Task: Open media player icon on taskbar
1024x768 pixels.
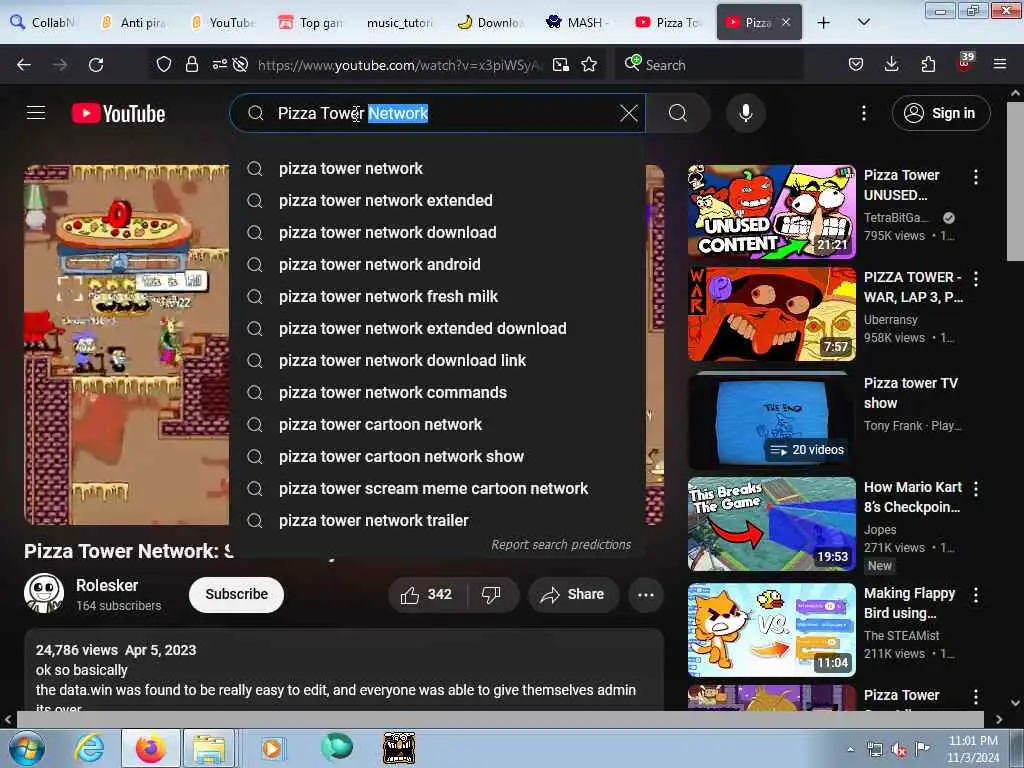Action: click(x=272, y=748)
